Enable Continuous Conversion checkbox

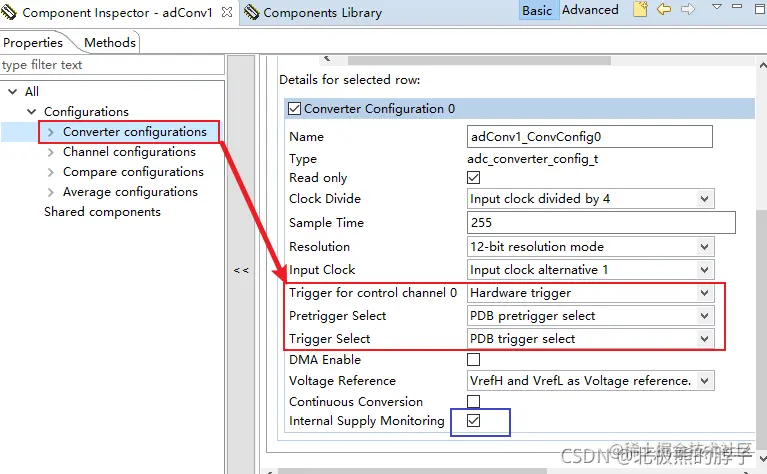pos(474,402)
